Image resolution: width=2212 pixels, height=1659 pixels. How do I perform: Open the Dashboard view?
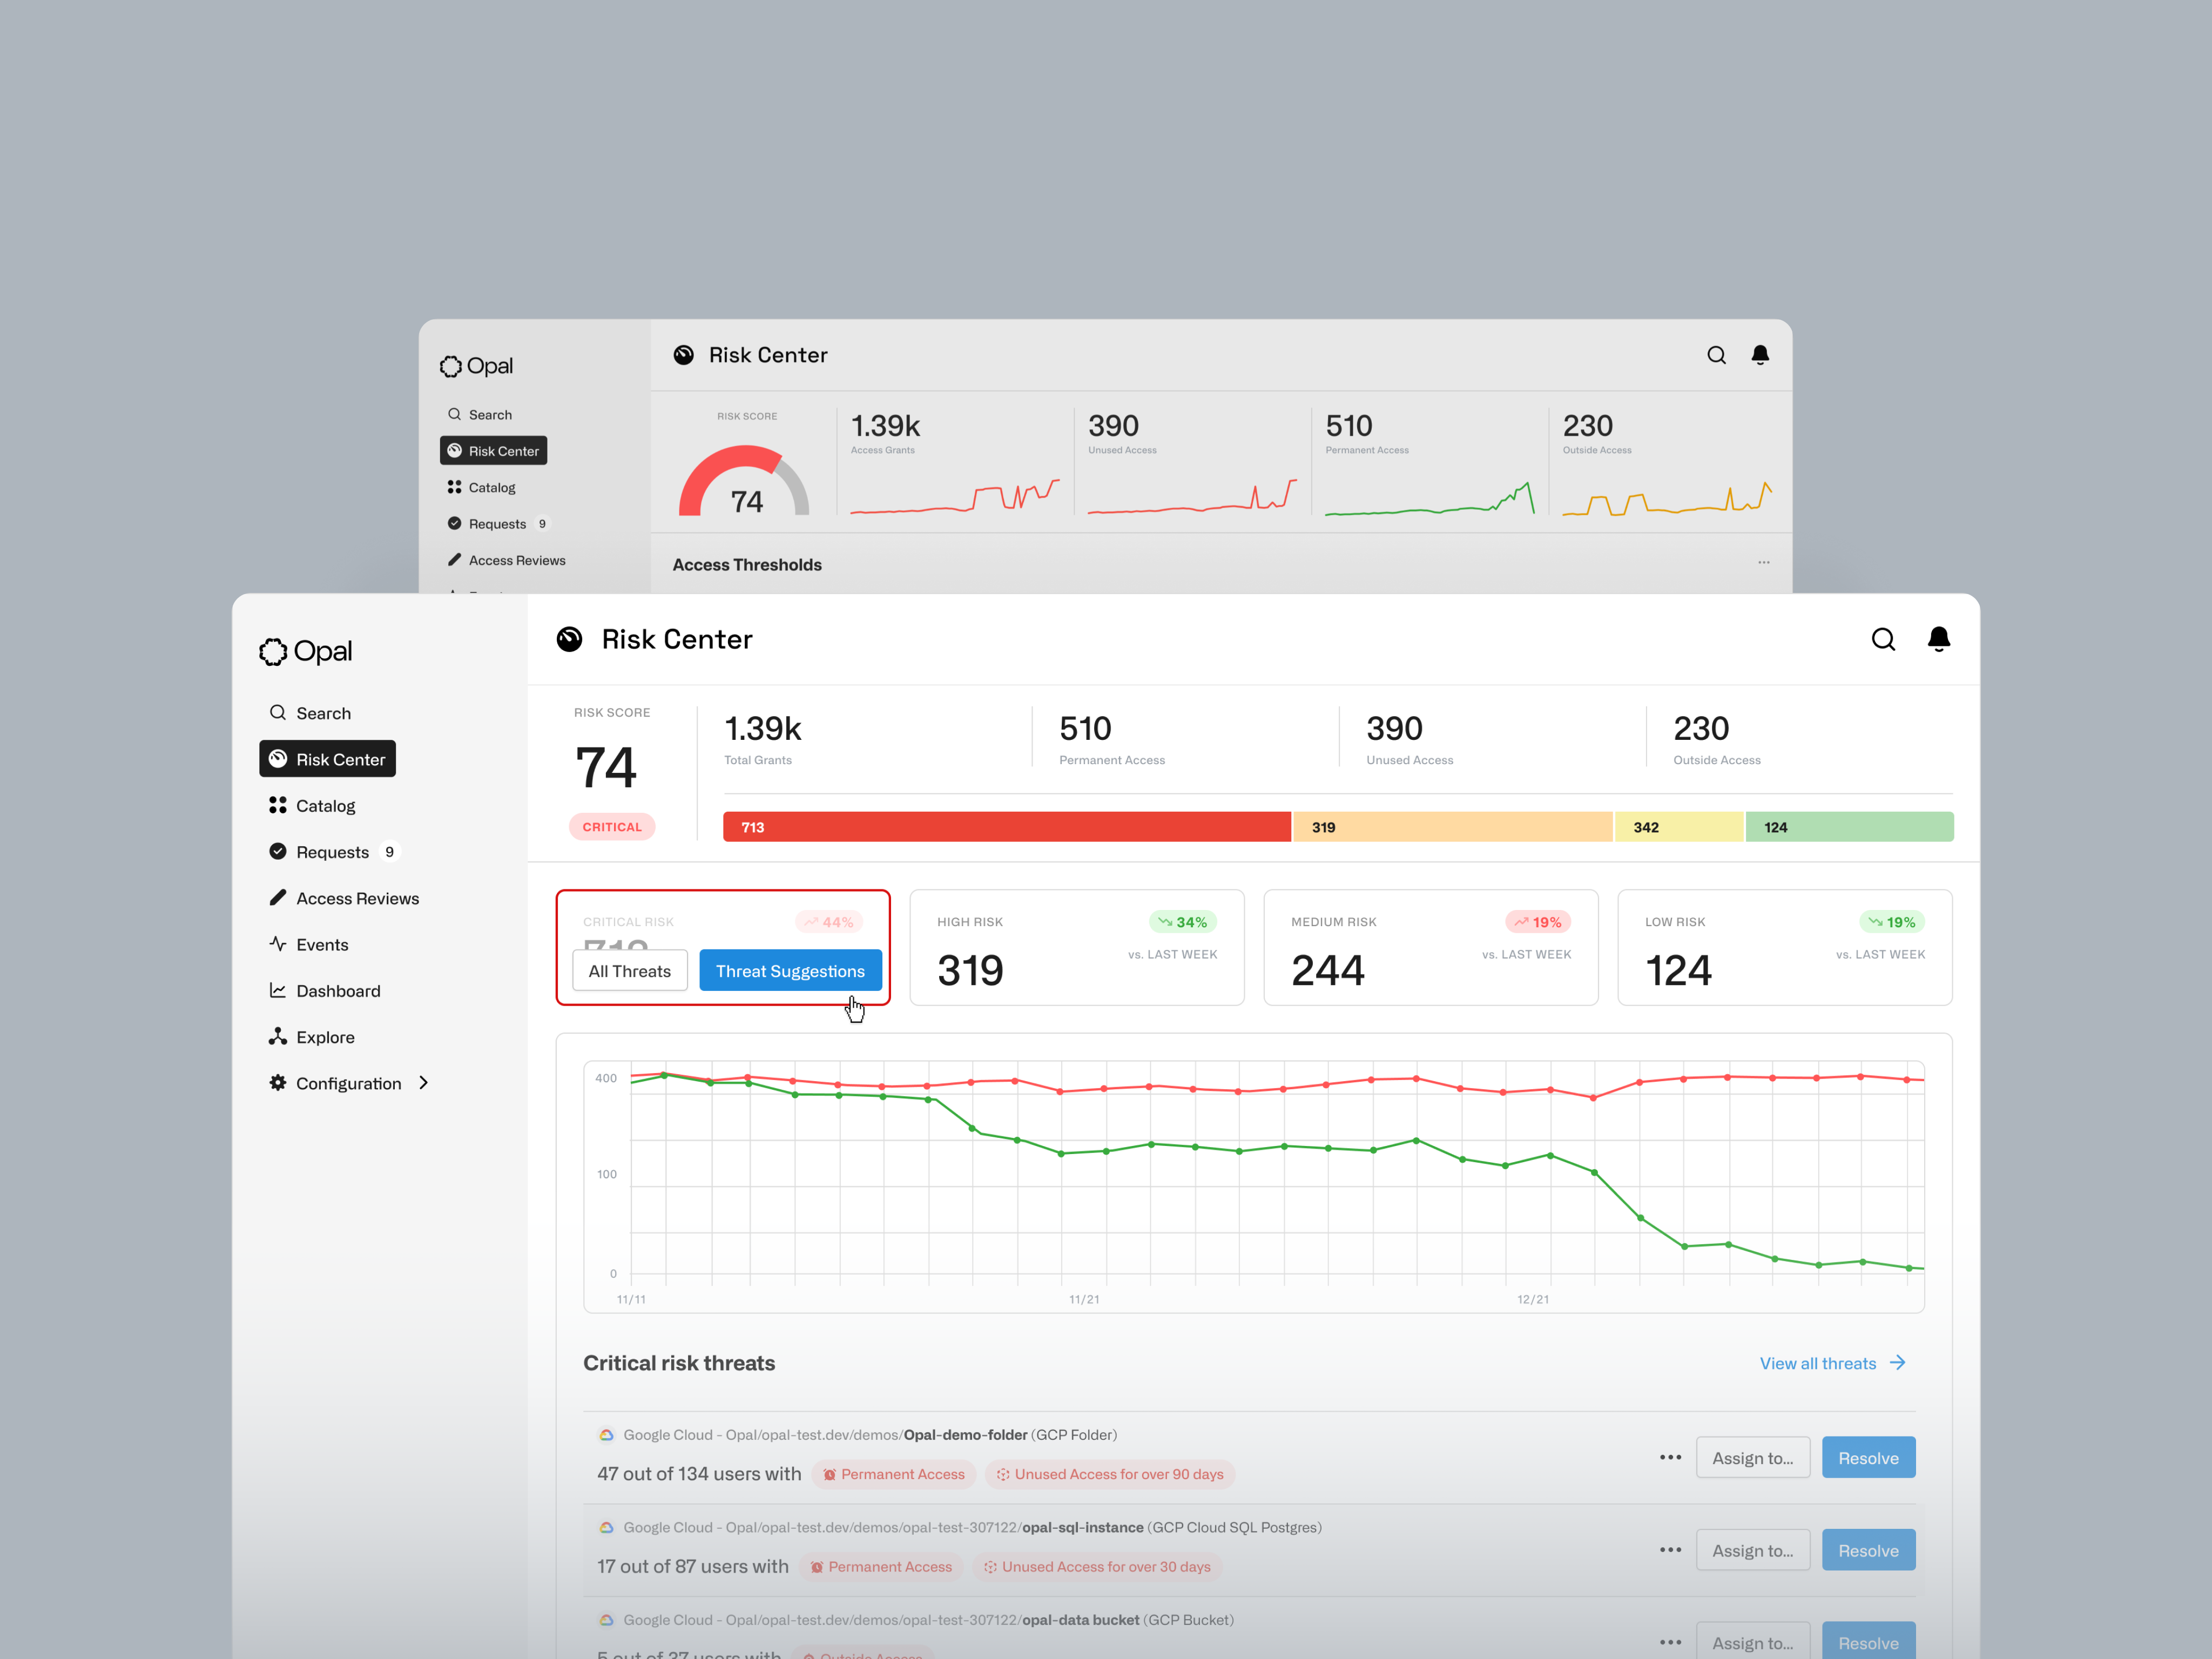click(x=338, y=990)
